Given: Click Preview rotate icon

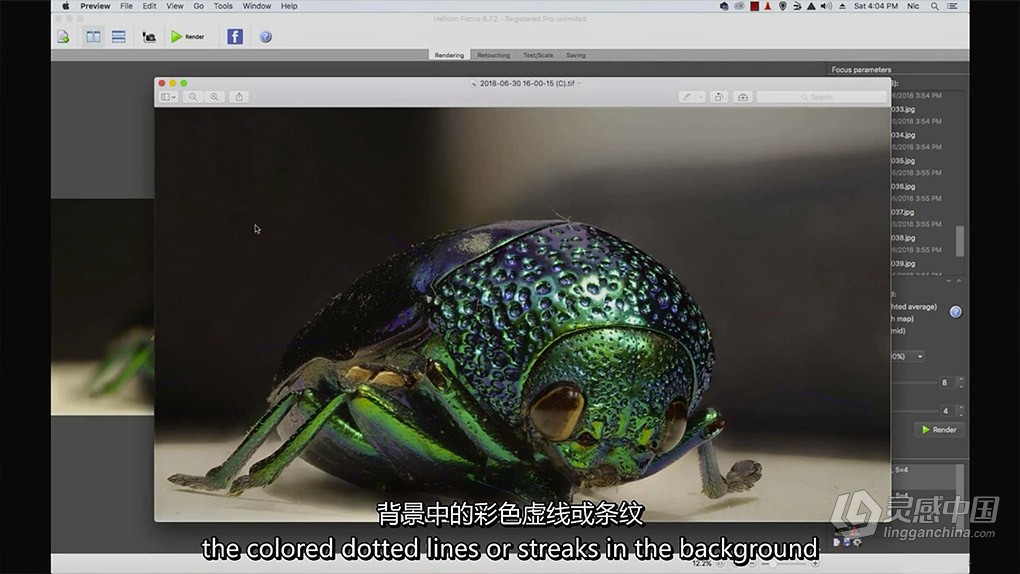Looking at the screenshot, I should click(719, 97).
